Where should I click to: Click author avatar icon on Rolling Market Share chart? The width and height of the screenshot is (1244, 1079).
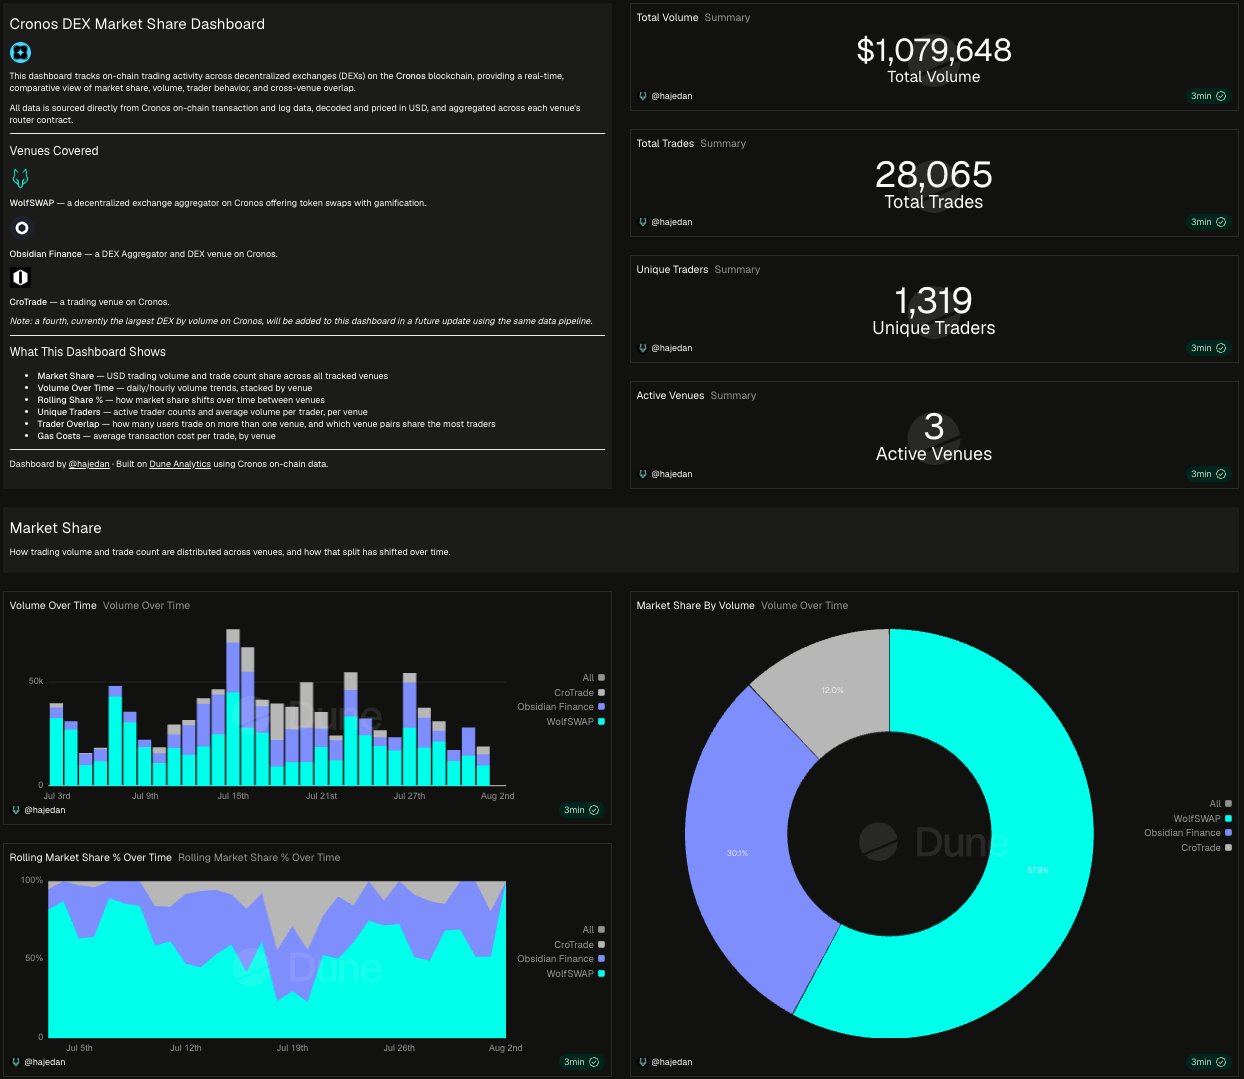click(16, 1062)
